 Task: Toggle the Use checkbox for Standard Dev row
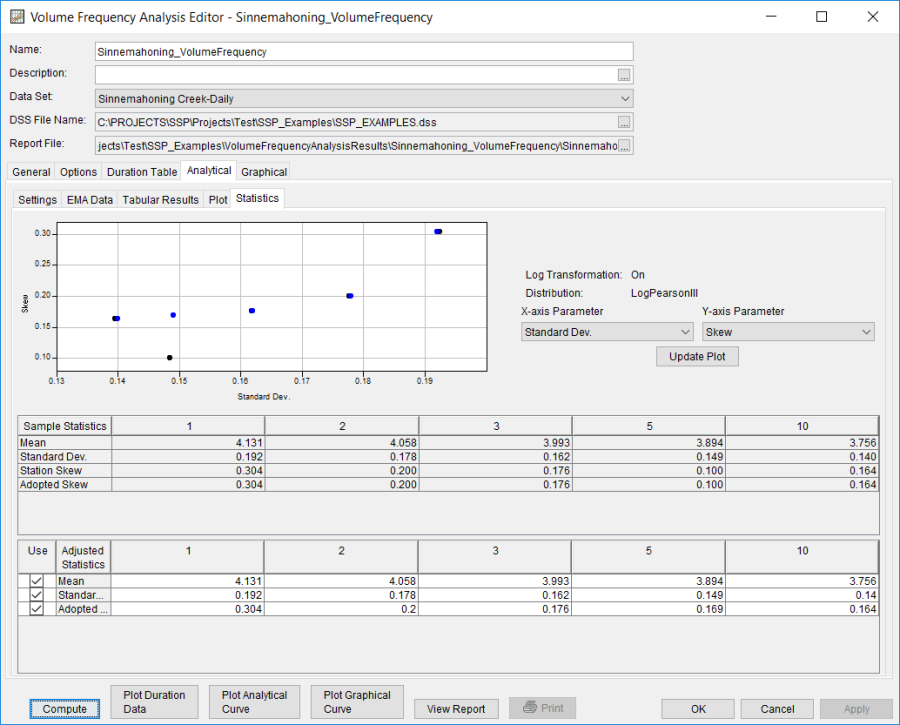[x=36, y=595]
